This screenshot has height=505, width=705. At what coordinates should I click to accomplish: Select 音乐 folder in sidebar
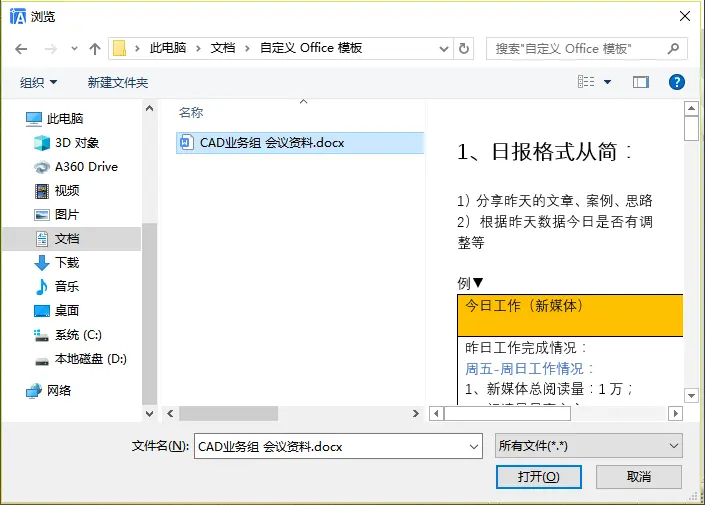click(57, 286)
